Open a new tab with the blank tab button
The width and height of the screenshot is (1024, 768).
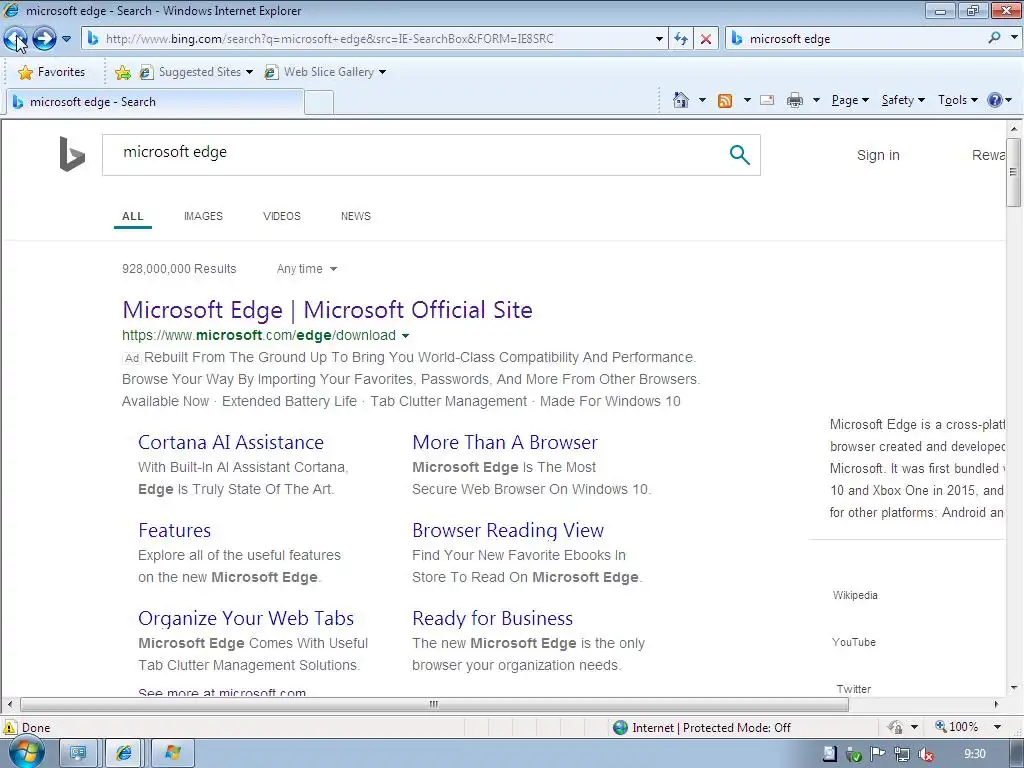click(319, 103)
